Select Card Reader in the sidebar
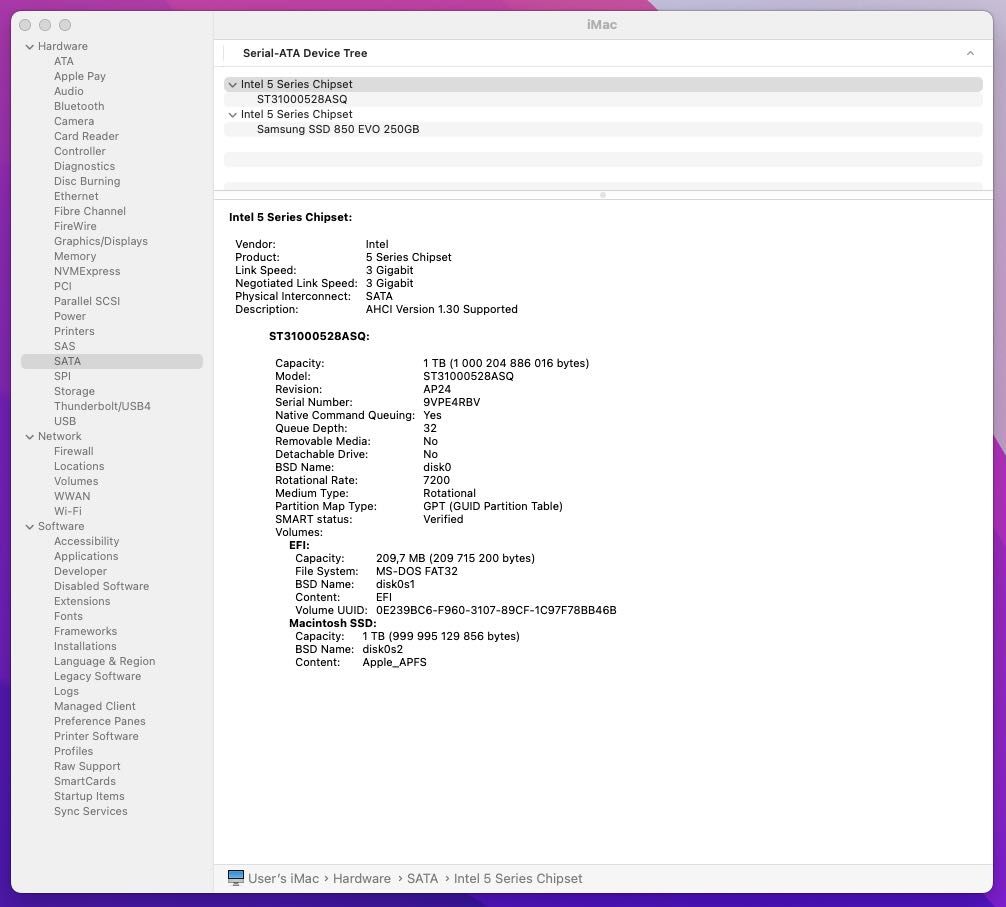The image size is (1006, 907). point(86,136)
